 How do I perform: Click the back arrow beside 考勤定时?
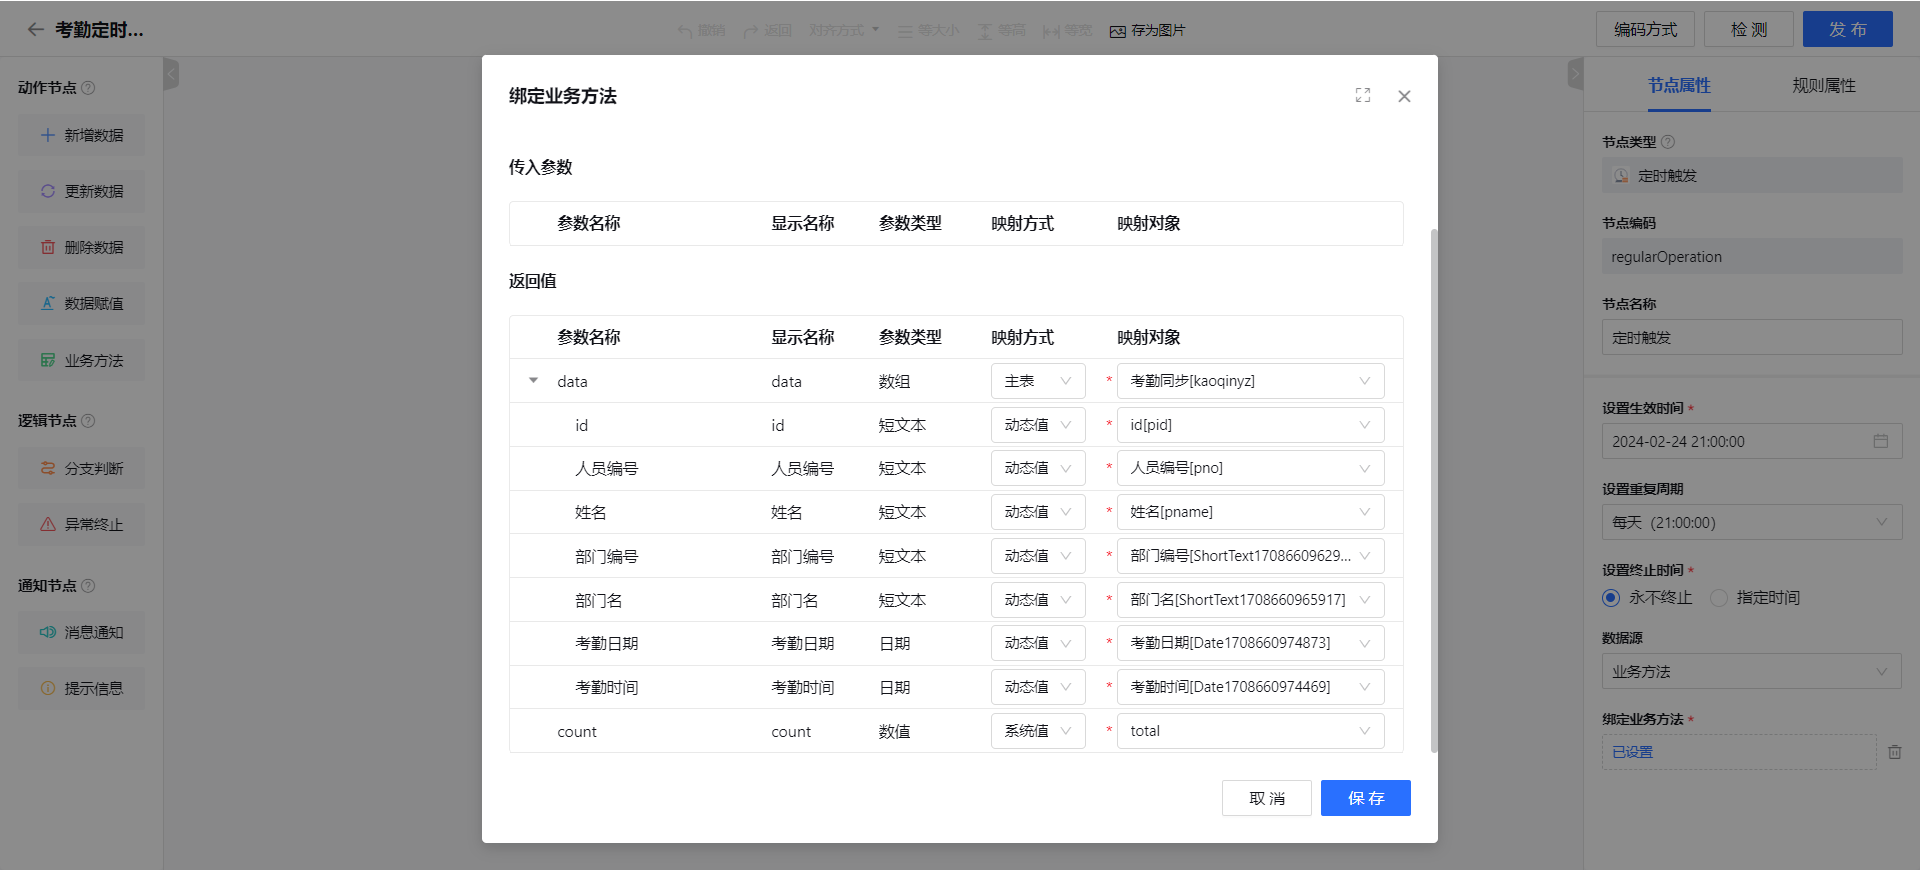pyautogui.click(x=35, y=30)
